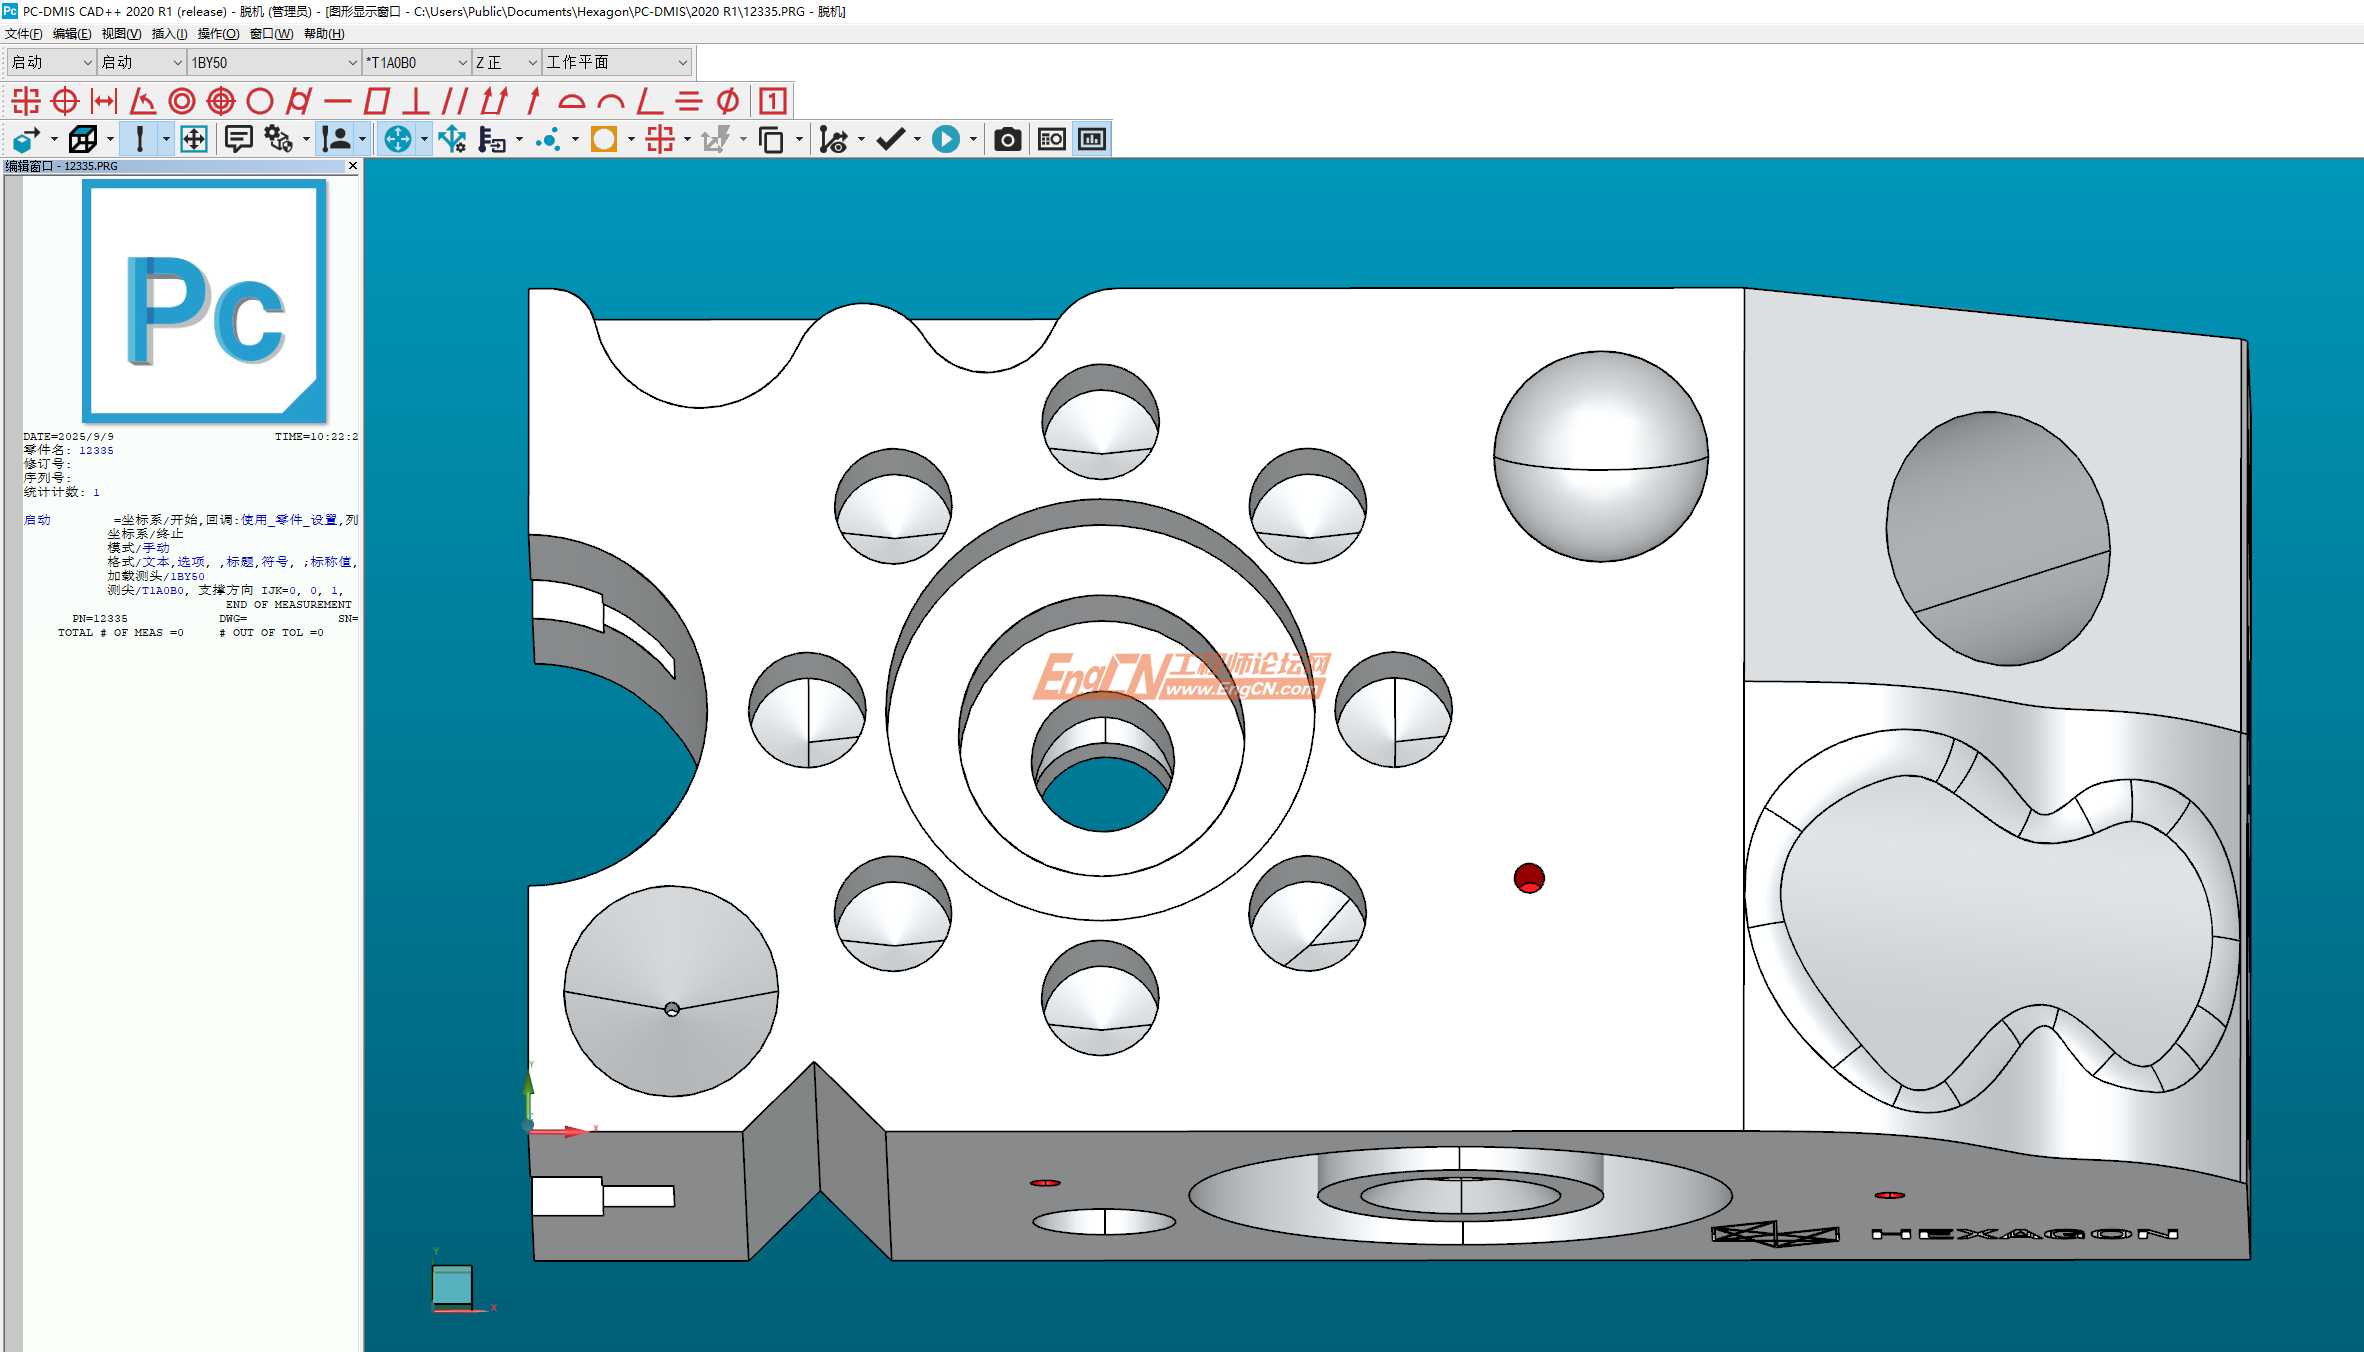Click the Angle dimension icon
This screenshot has width=2364, height=1352.
click(143, 101)
